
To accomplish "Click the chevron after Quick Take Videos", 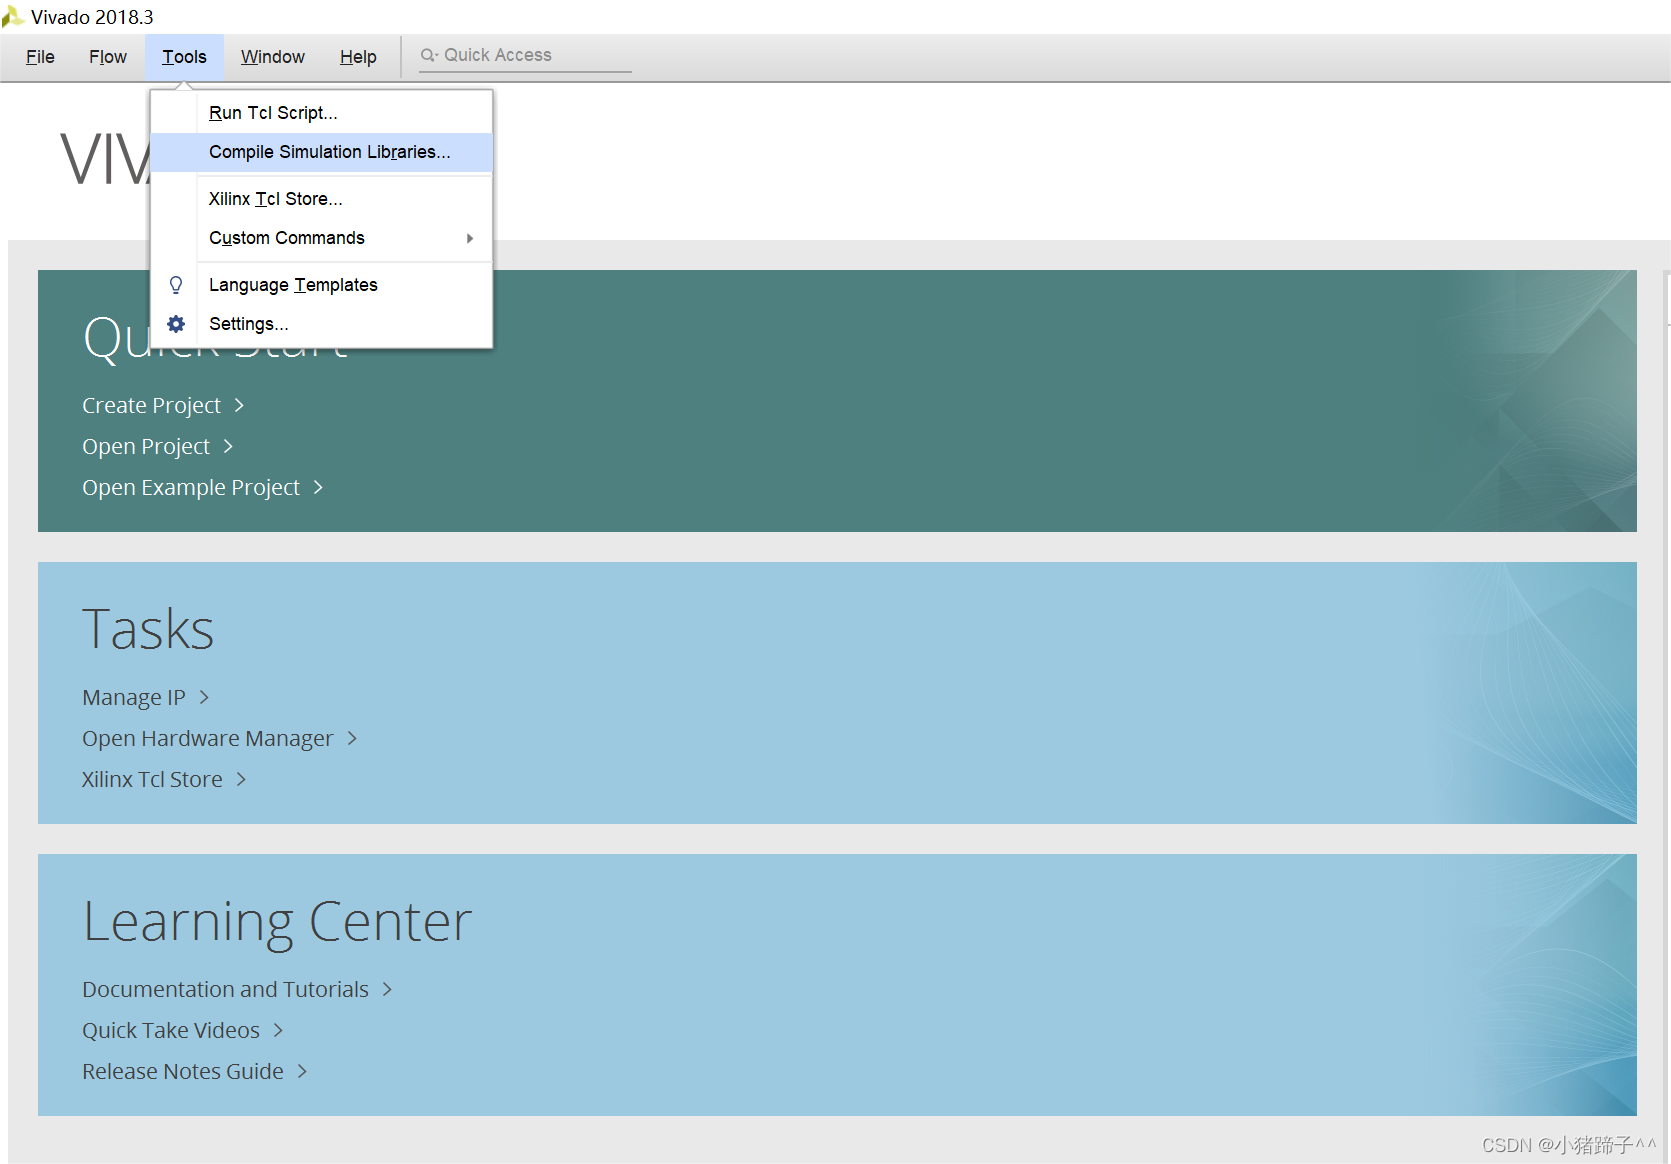I will [x=278, y=1030].
